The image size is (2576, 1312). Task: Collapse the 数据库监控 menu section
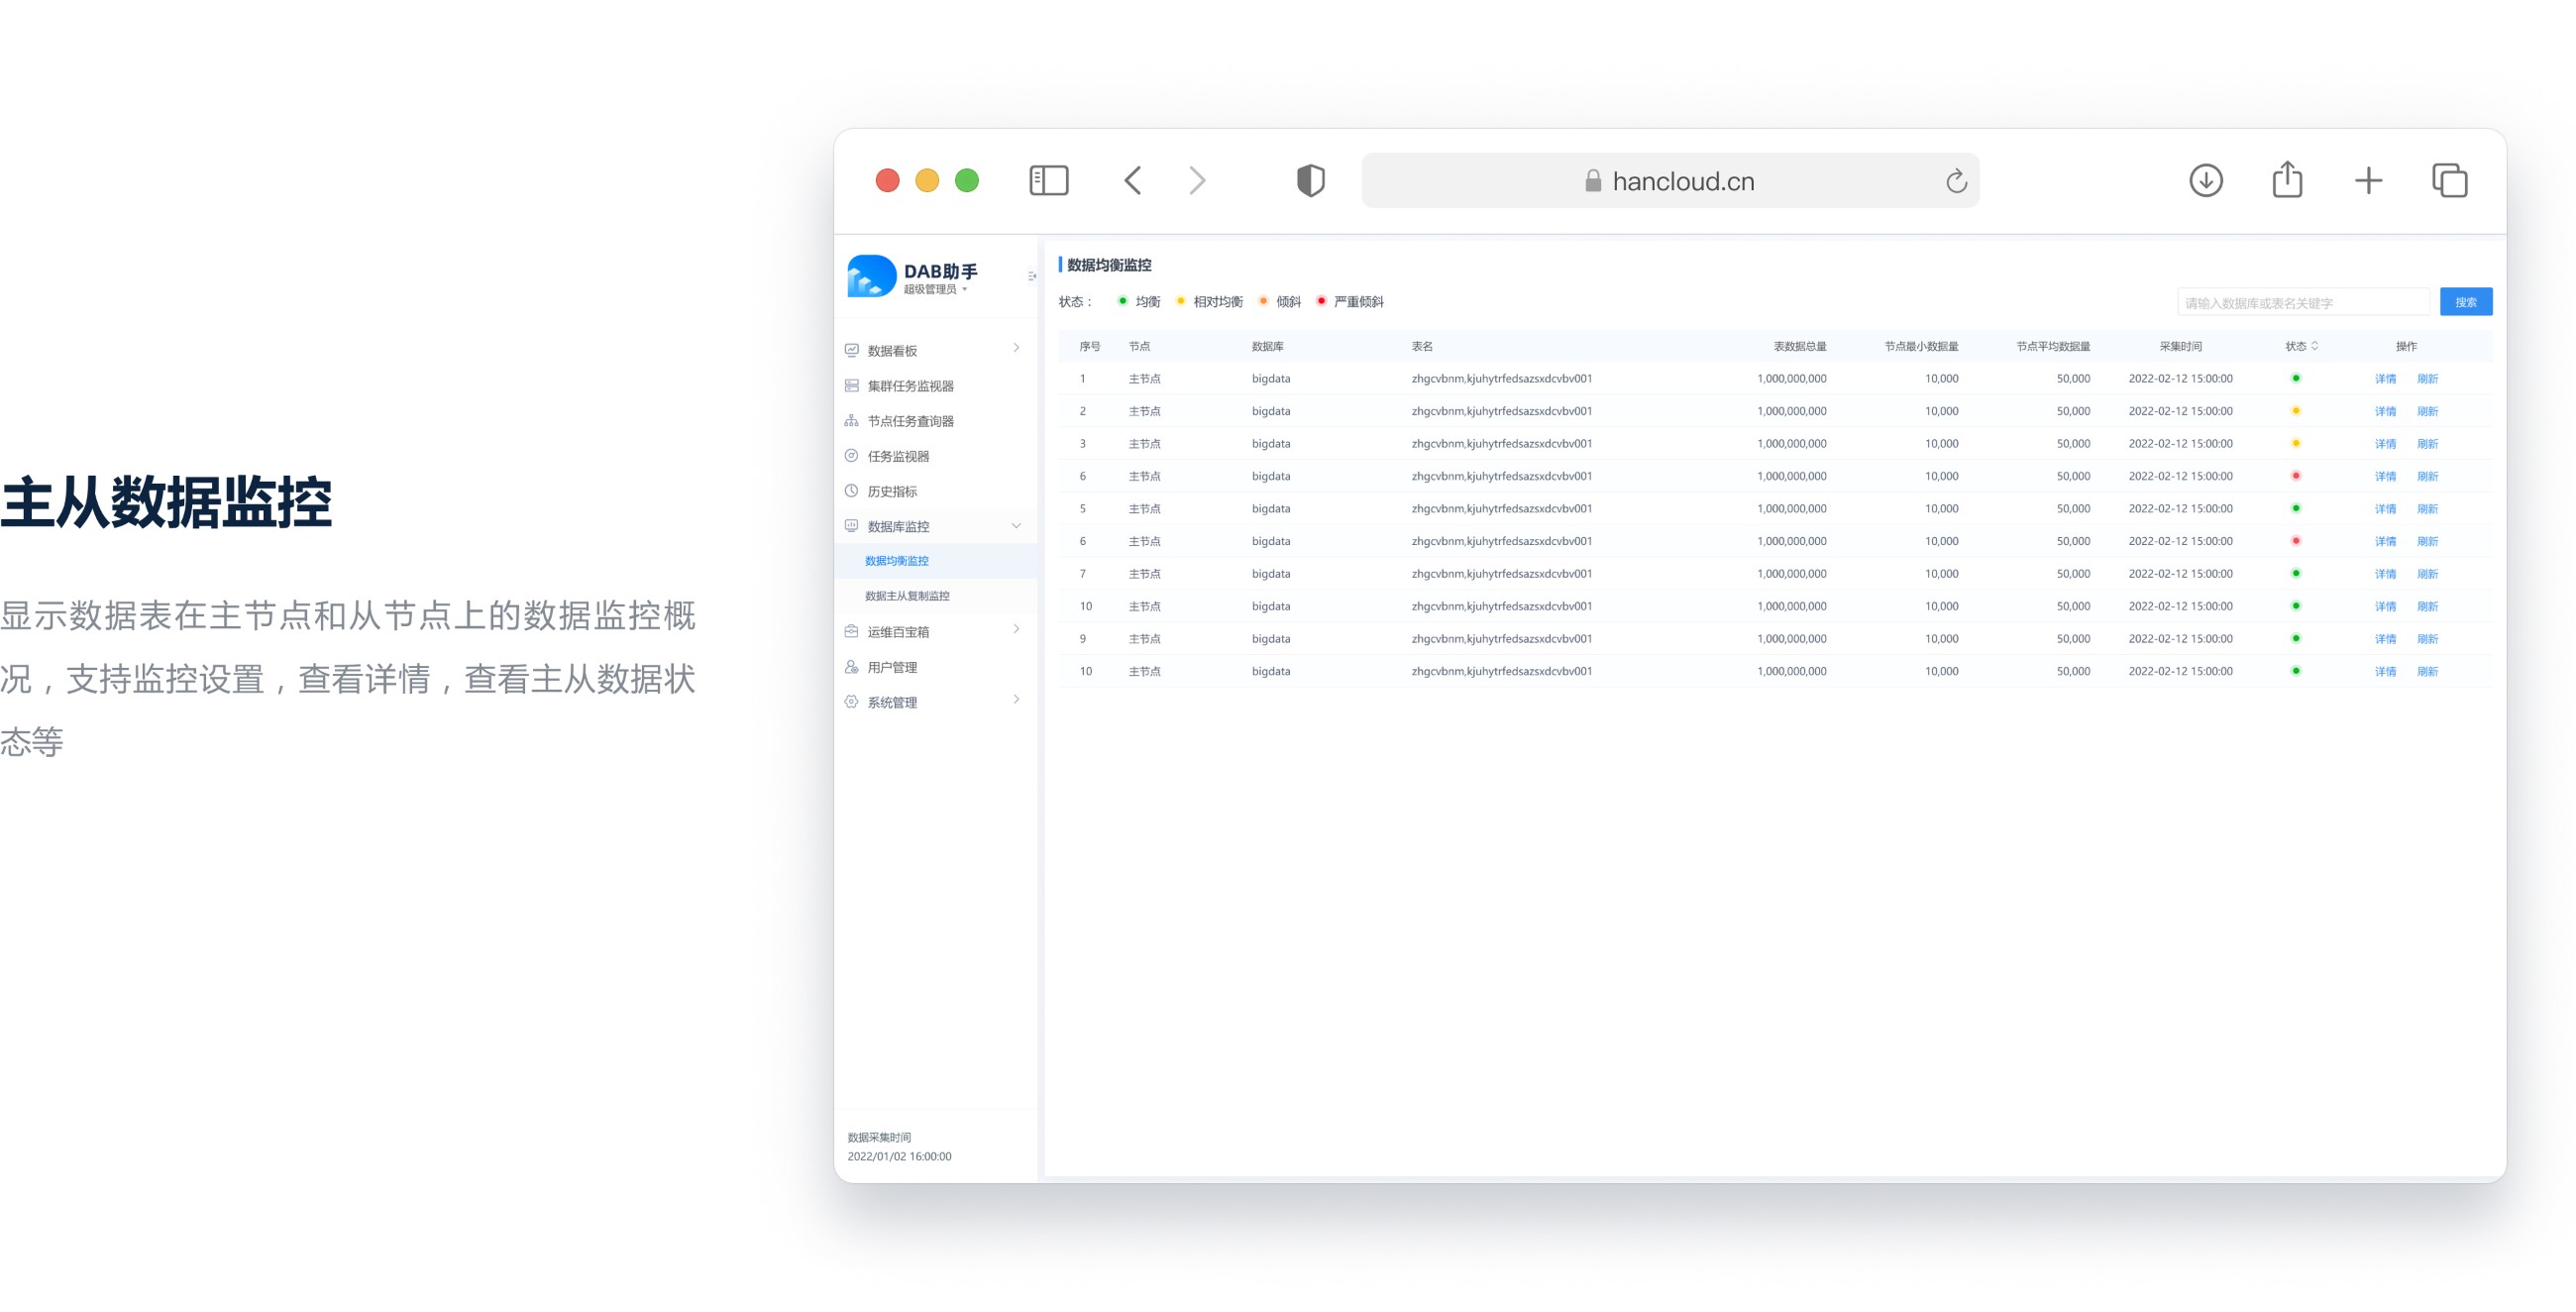point(1016,526)
